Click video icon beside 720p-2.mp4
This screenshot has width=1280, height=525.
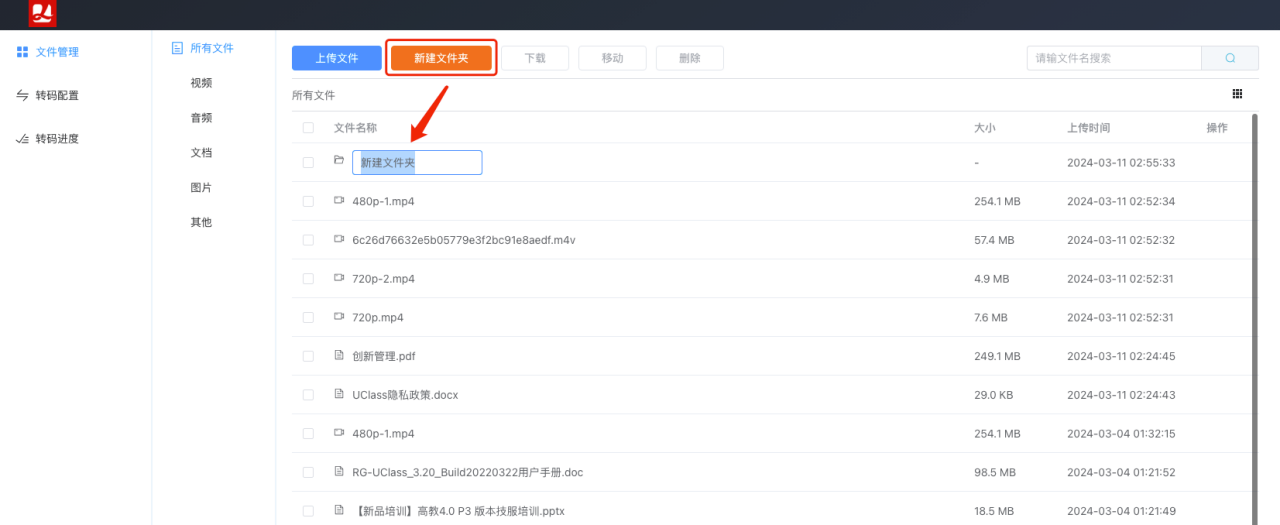[x=339, y=278]
